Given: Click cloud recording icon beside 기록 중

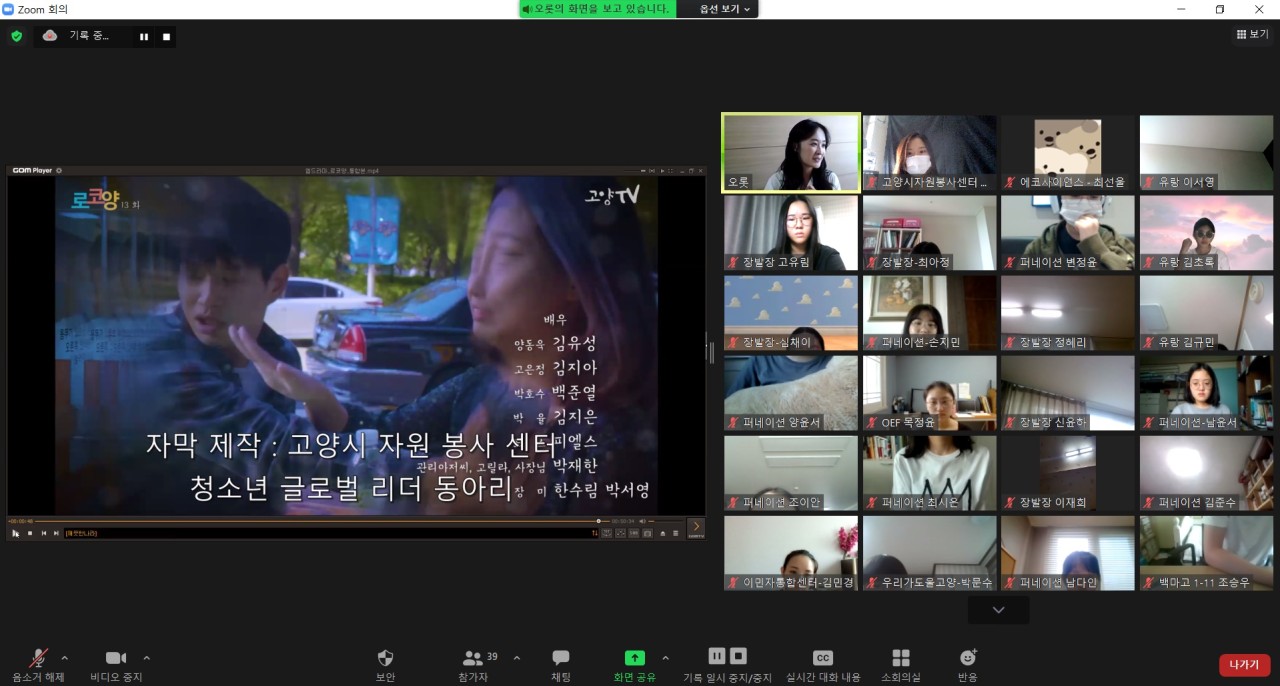Looking at the screenshot, I should point(50,36).
